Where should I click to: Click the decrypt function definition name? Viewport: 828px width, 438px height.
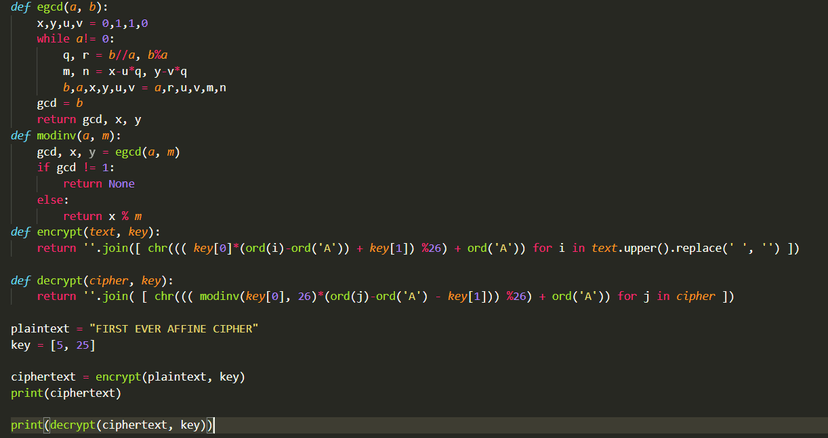click(60, 281)
